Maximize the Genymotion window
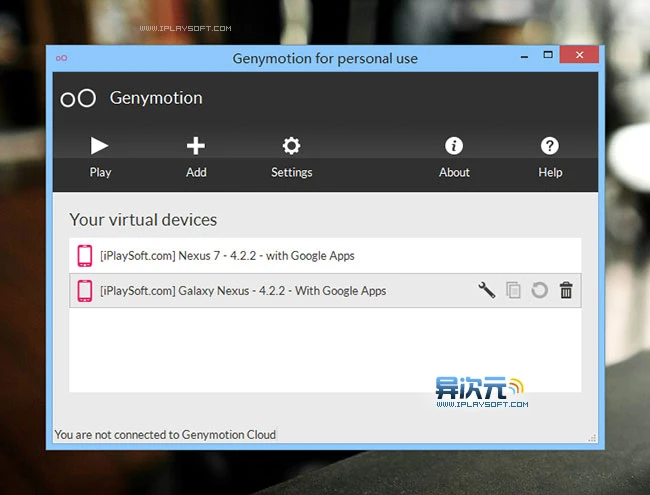This screenshot has height=495, width=650. click(547, 56)
